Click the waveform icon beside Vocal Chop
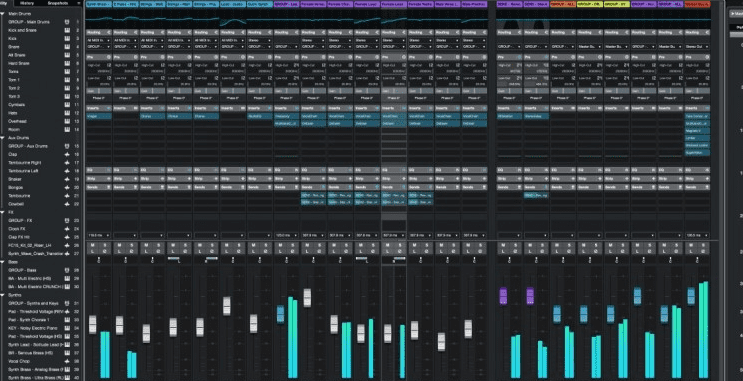This screenshot has width=743, height=381. tap(67, 361)
